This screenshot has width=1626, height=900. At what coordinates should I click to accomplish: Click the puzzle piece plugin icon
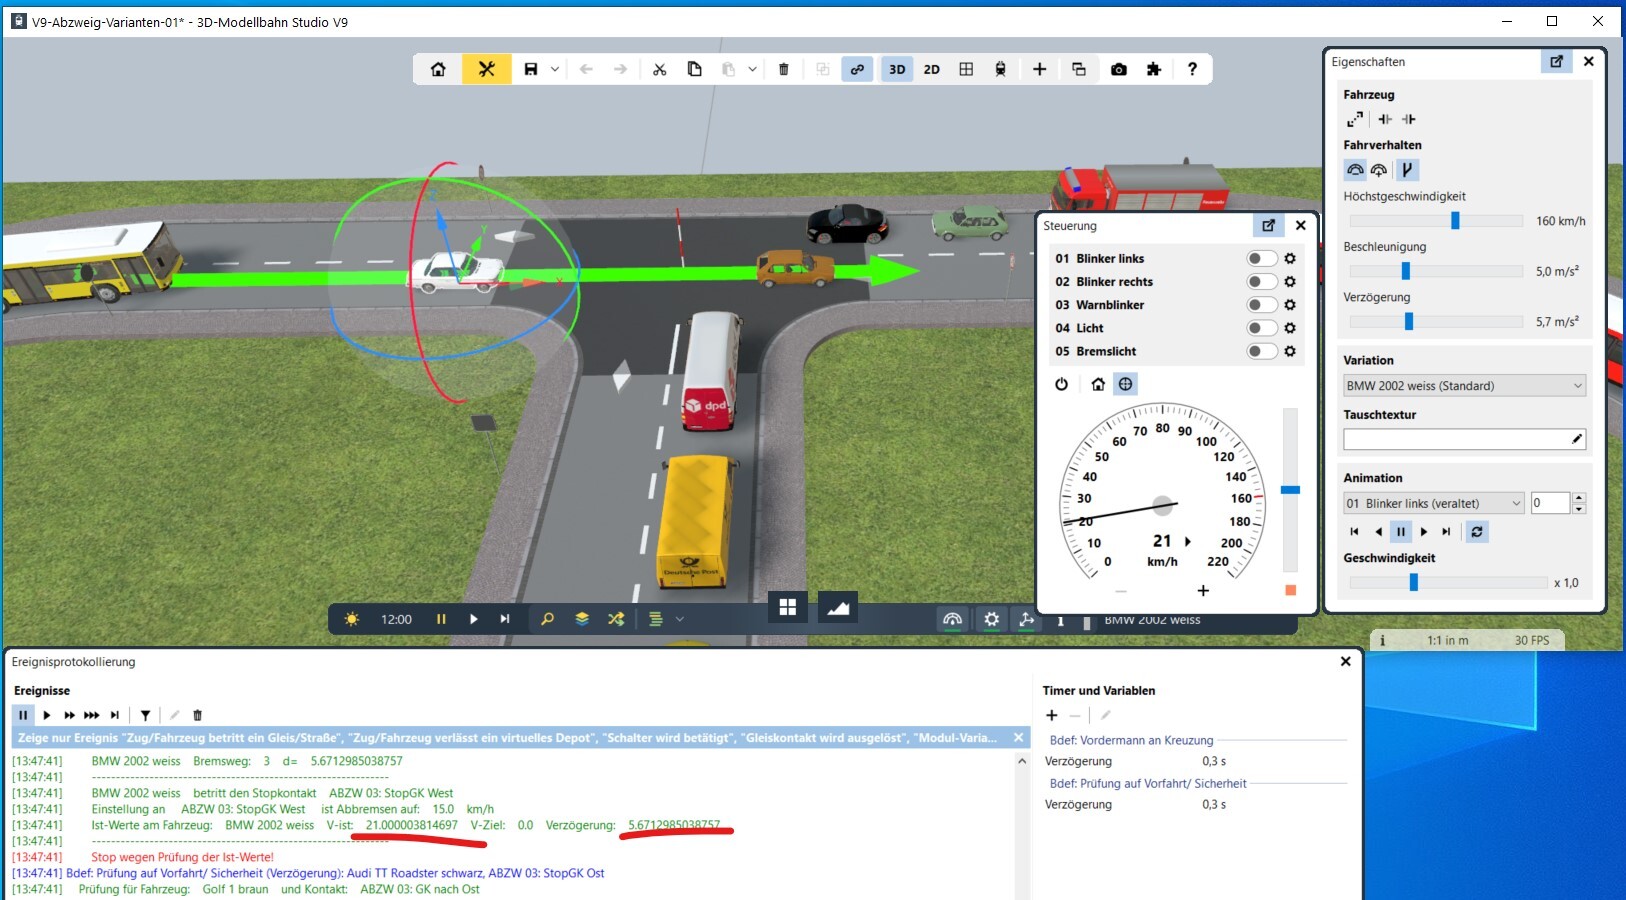(1154, 69)
